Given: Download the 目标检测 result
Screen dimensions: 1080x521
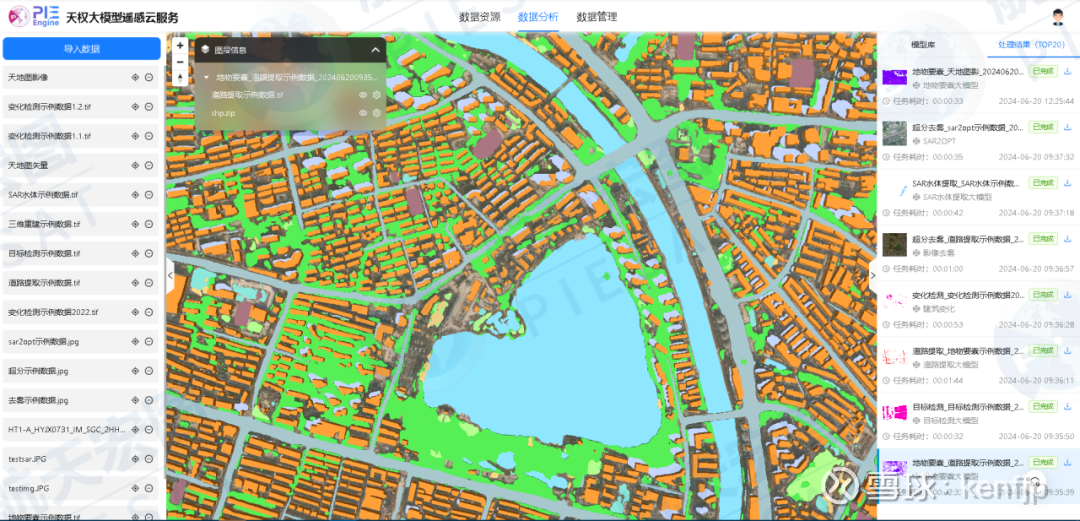Looking at the screenshot, I should pos(1068,406).
